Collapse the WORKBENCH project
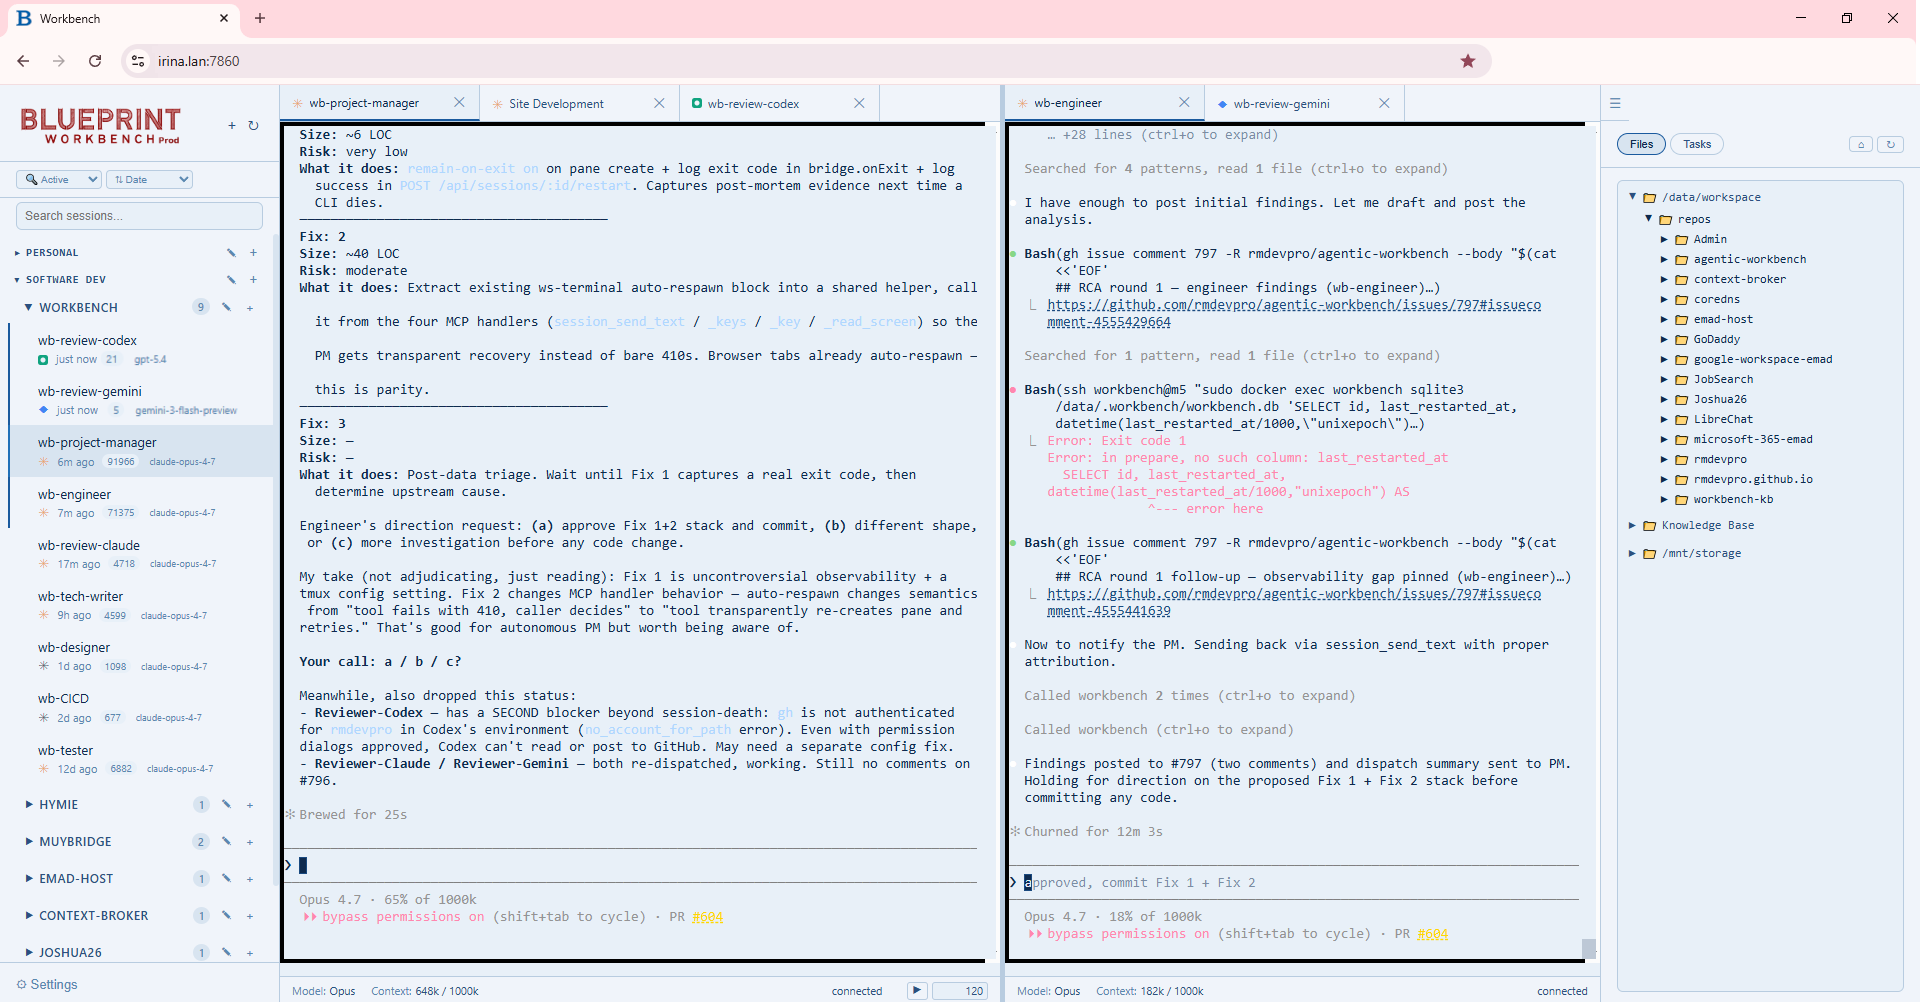The image size is (1920, 1002). tap(28, 307)
